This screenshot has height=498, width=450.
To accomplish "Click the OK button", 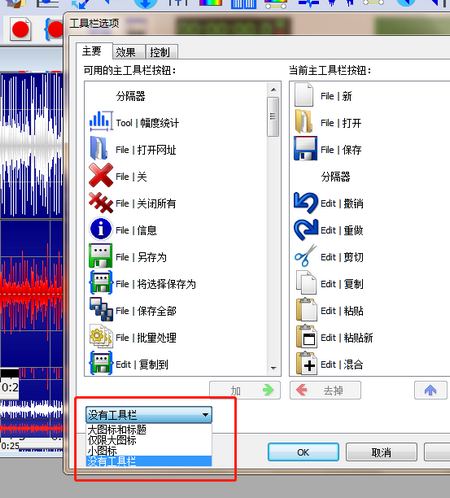I will [x=303, y=452].
